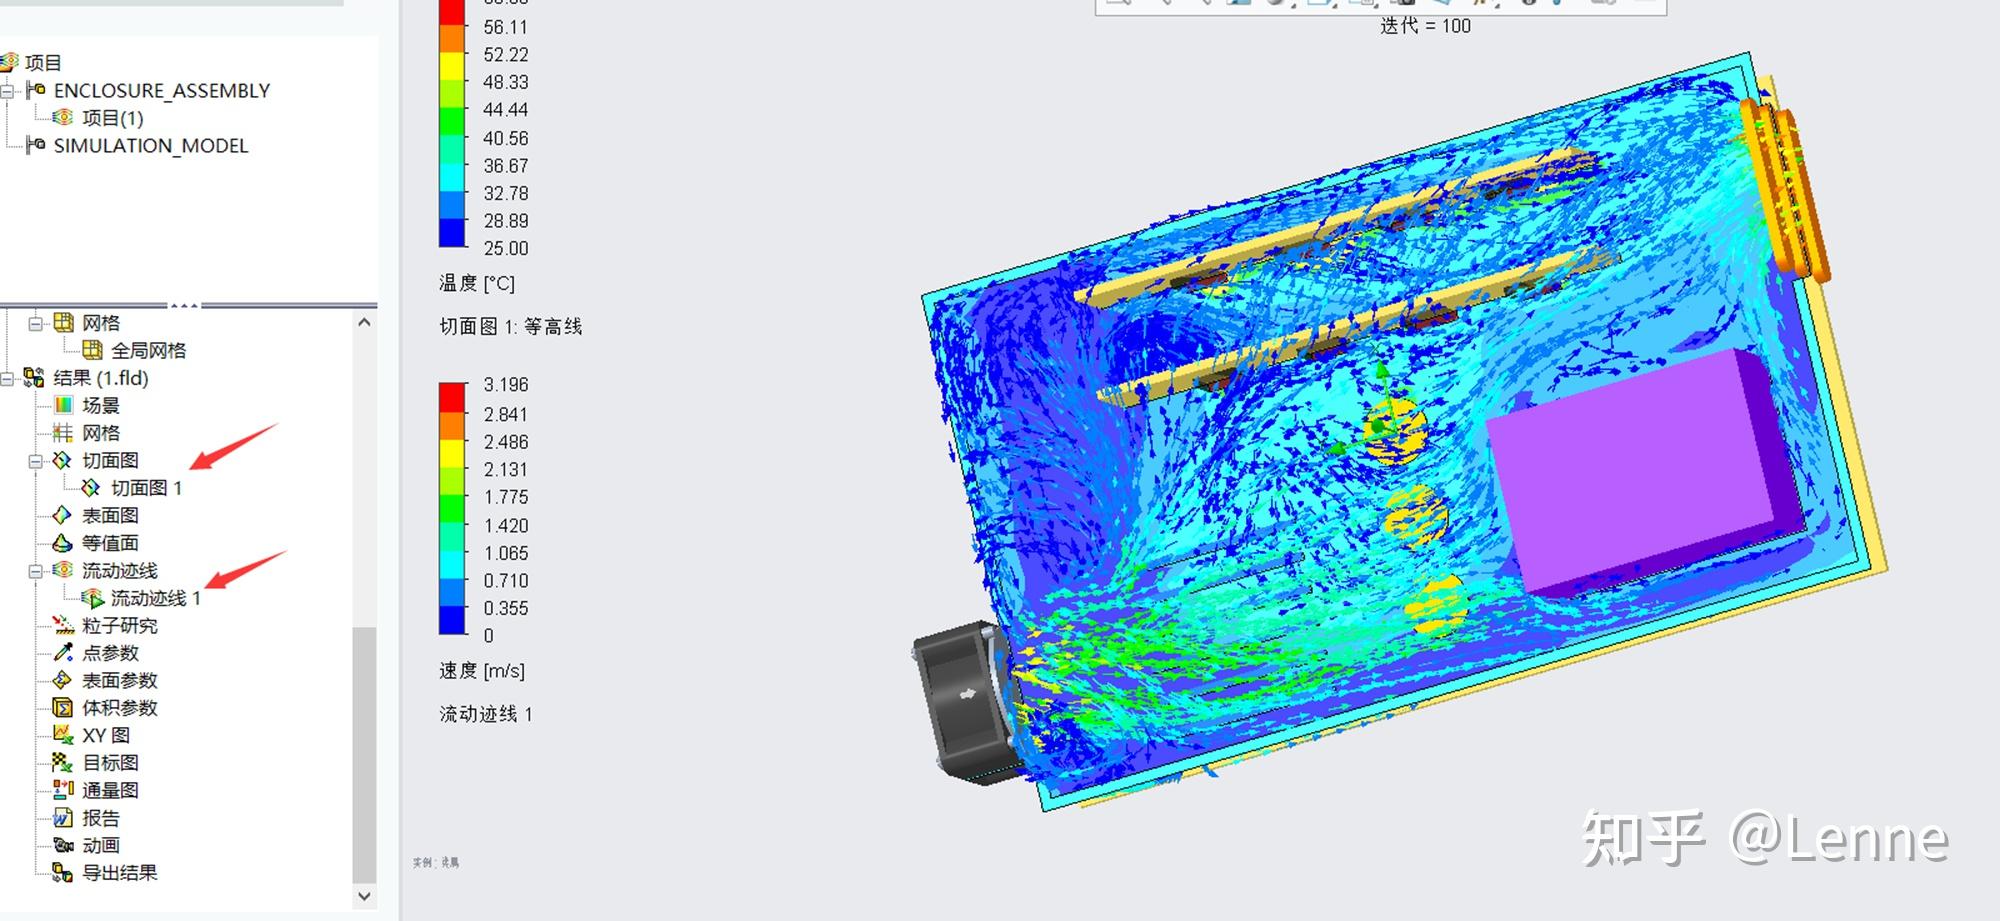2000x921 pixels.
Task: Click the 项目 root icon in the tree
Action: pos(9,62)
